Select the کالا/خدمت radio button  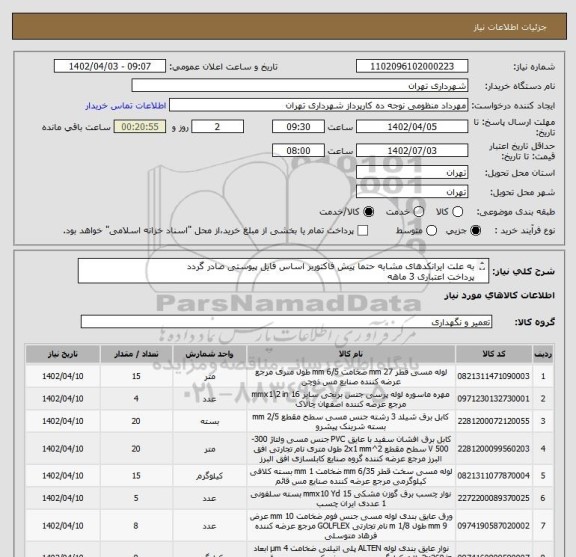pos(368,212)
